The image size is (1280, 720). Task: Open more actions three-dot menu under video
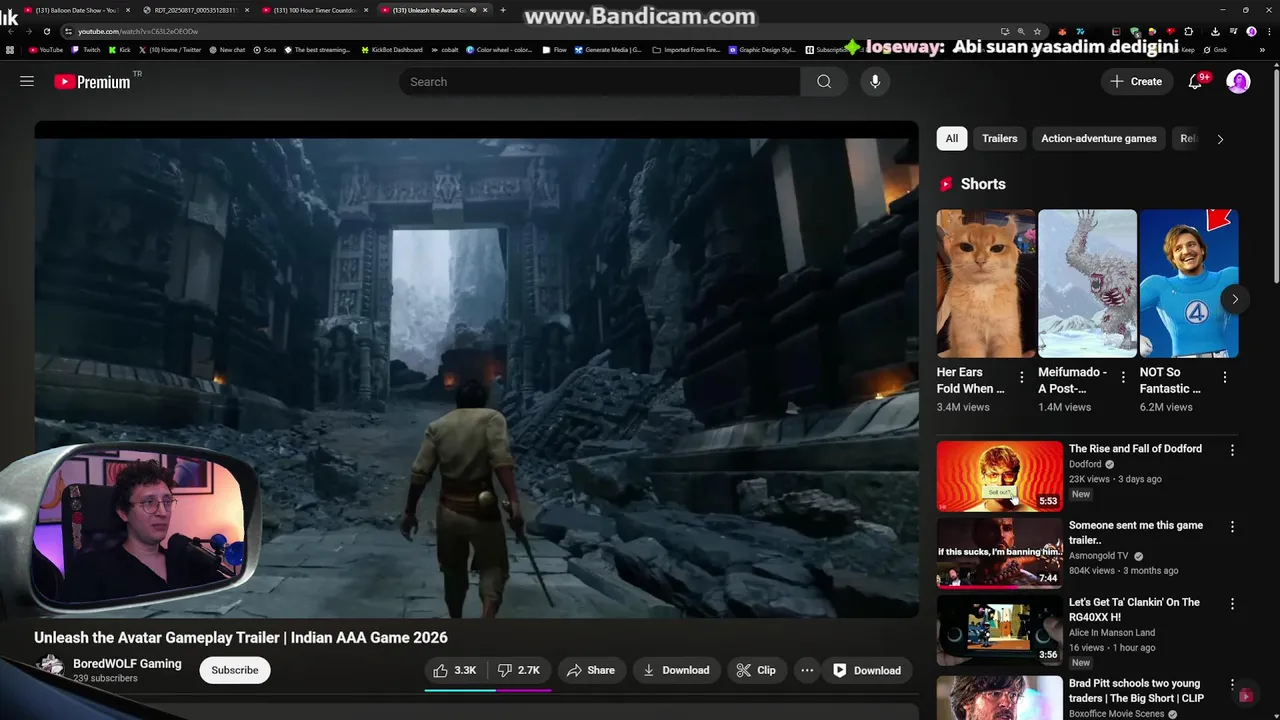coord(807,670)
